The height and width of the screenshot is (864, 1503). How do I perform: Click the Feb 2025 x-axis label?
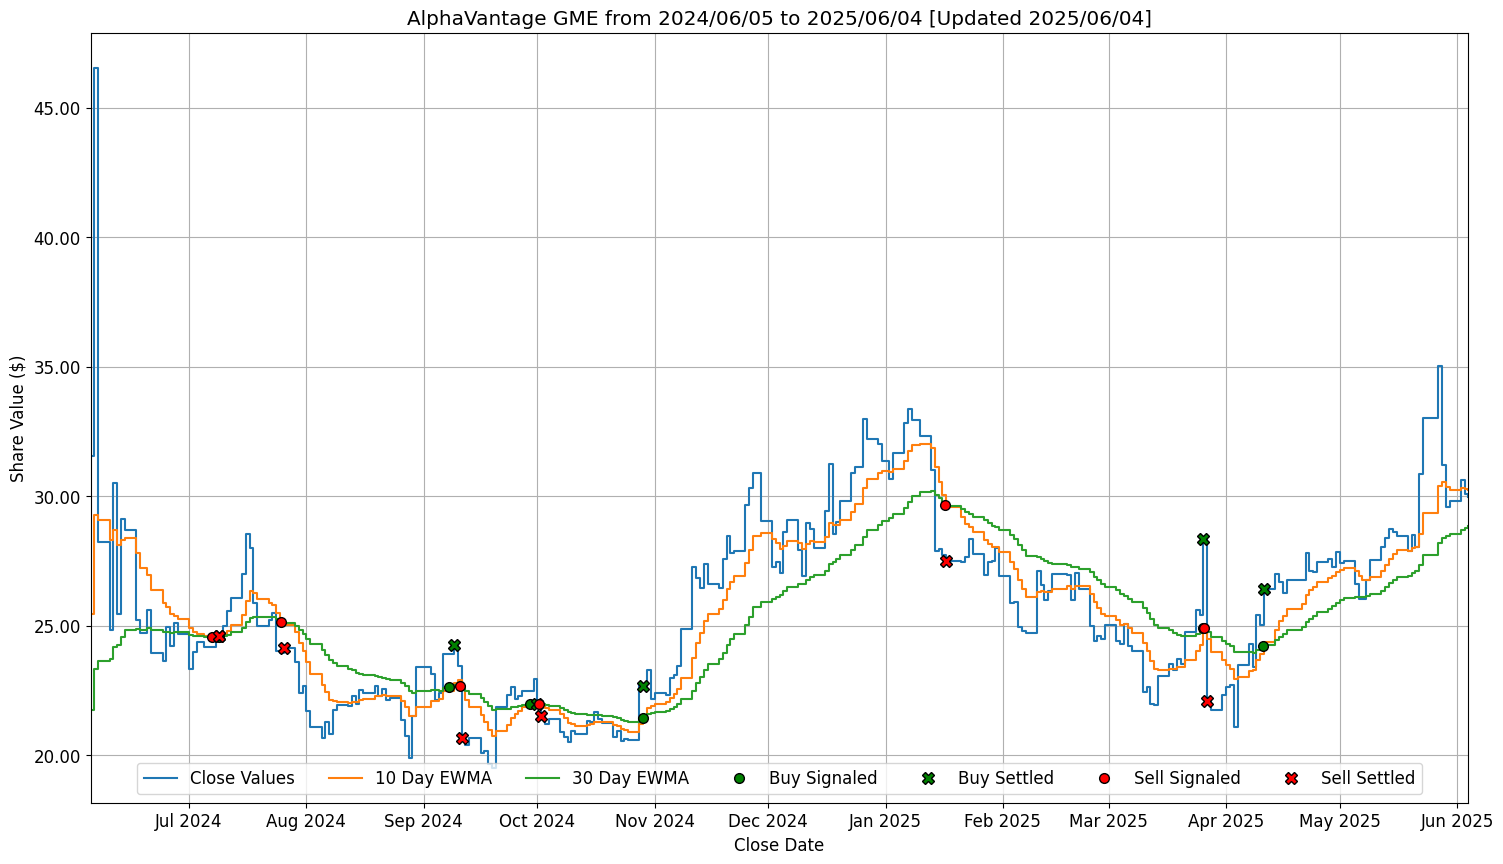pyautogui.click(x=1003, y=821)
